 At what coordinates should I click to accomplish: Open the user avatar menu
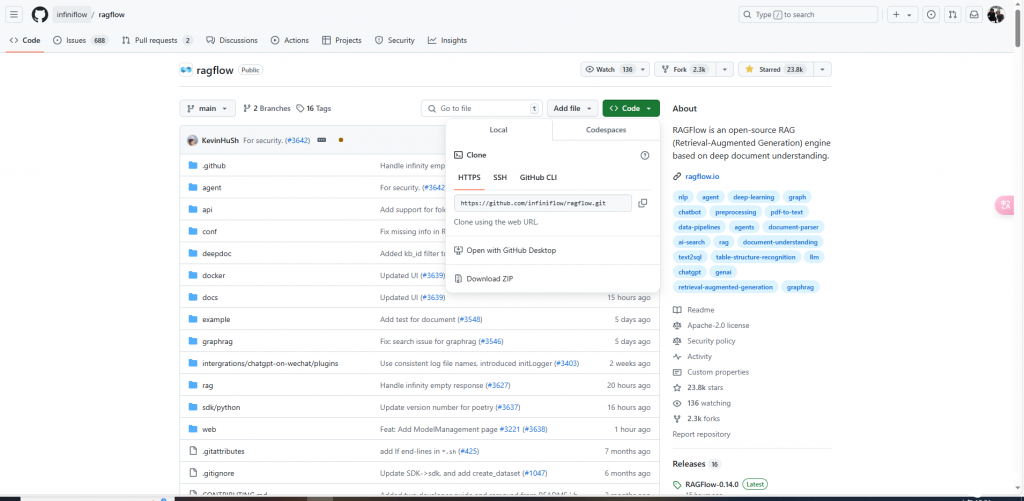(995, 14)
